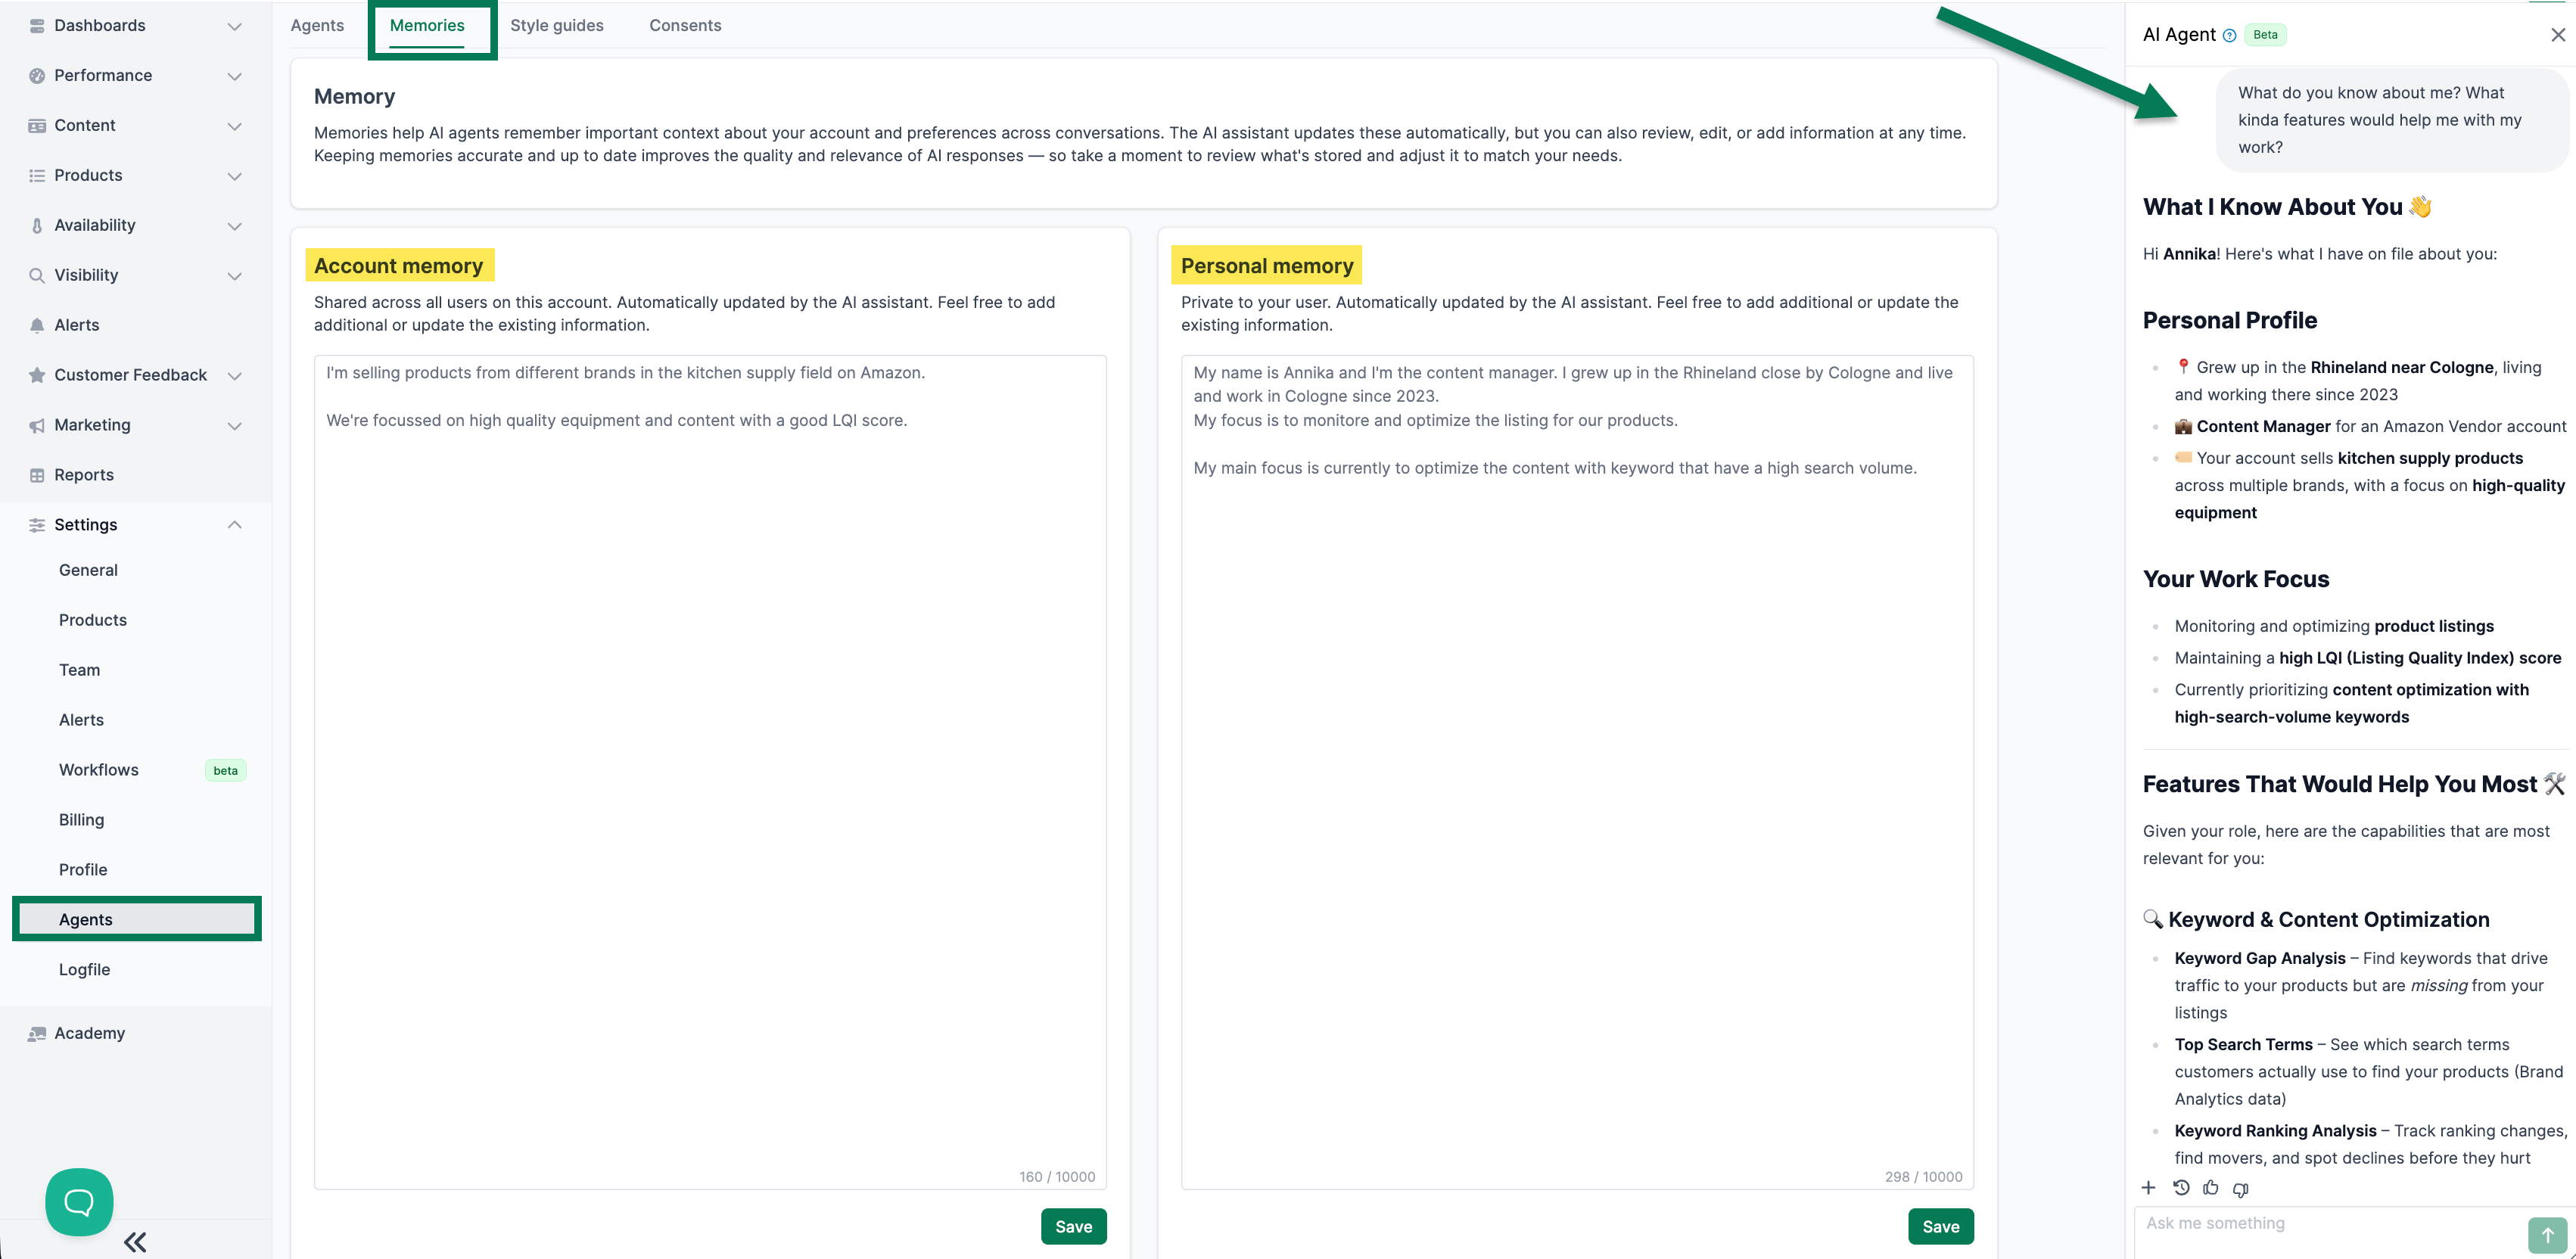Close the AI Agent panel
Viewport: 2576px width, 1259px height.
2558,35
